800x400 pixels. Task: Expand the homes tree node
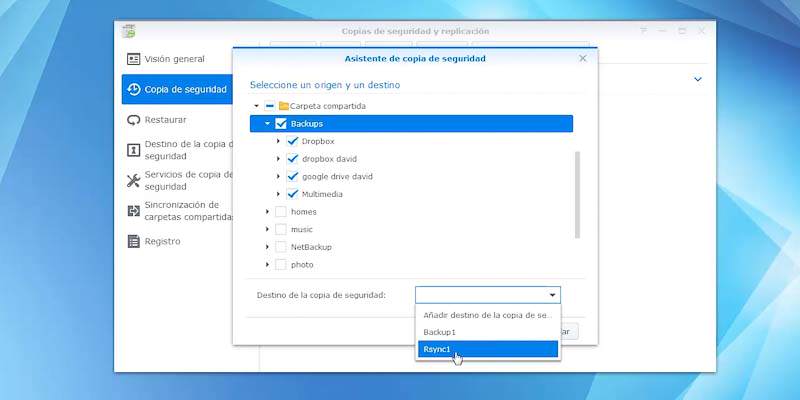[x=267, y=212]
